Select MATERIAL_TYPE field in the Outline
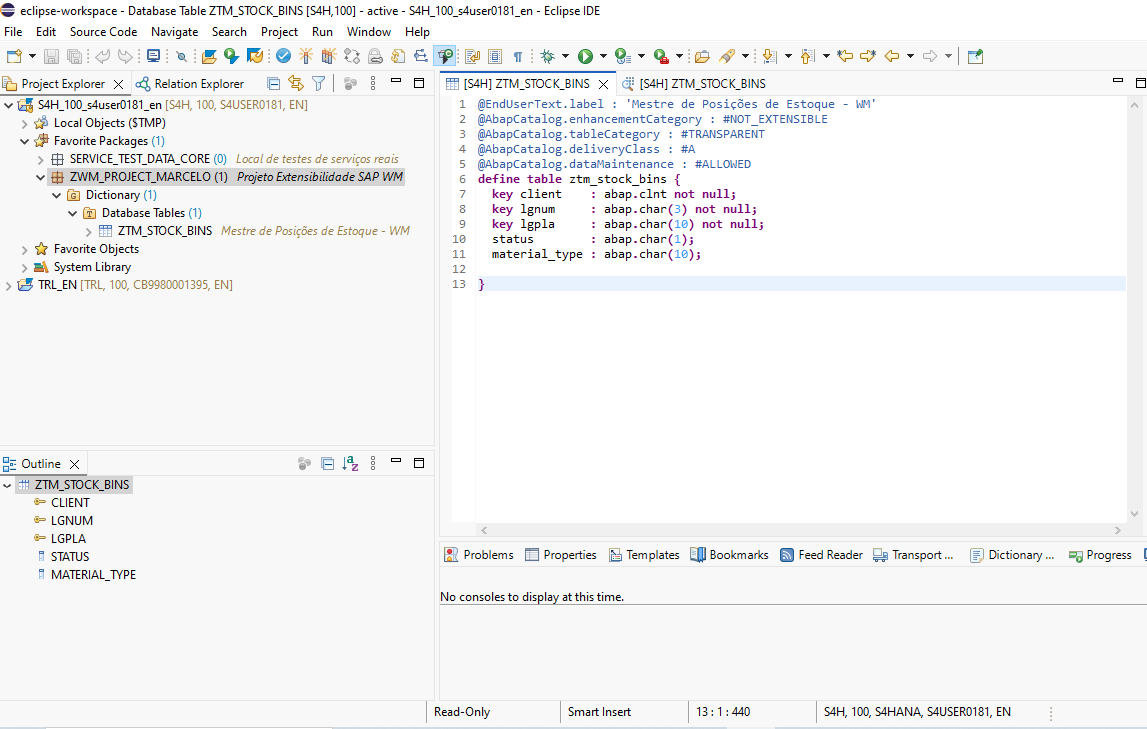Viewport: 1147px width, 729px height. click(x=93, y=575)
